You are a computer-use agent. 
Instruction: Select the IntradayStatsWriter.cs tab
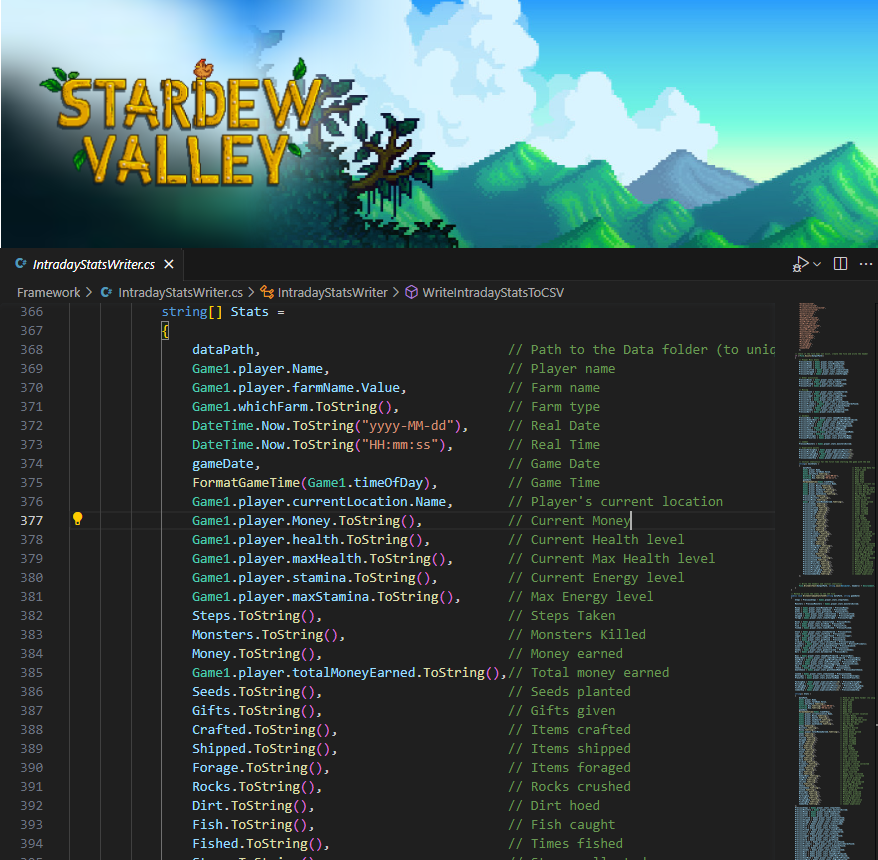pos(94,264)
